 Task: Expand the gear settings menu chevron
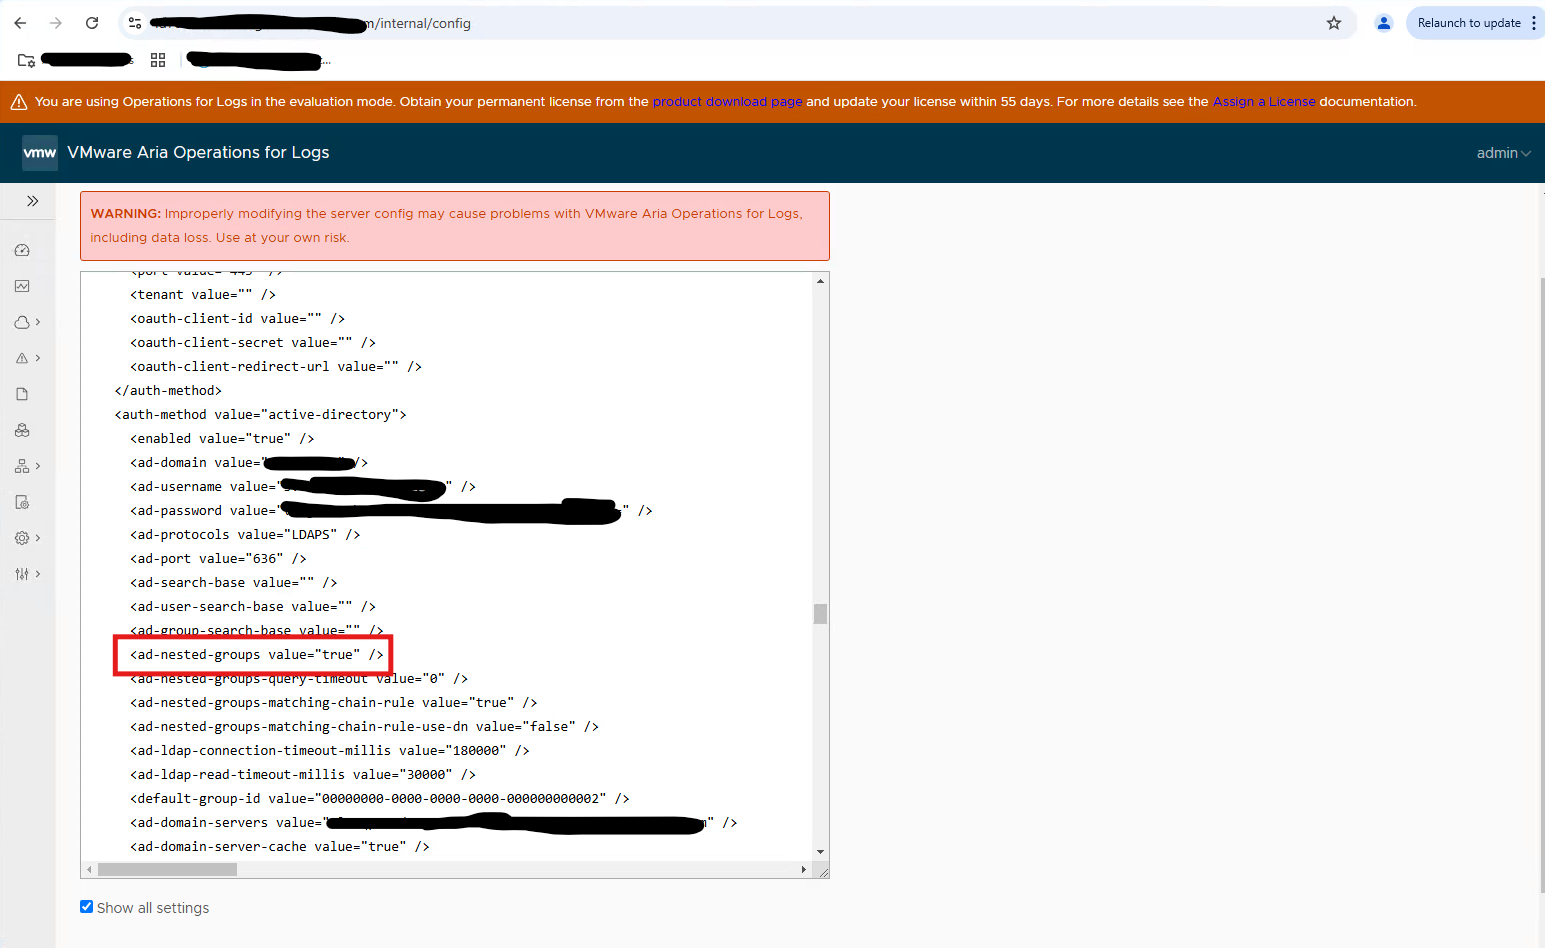38,538
